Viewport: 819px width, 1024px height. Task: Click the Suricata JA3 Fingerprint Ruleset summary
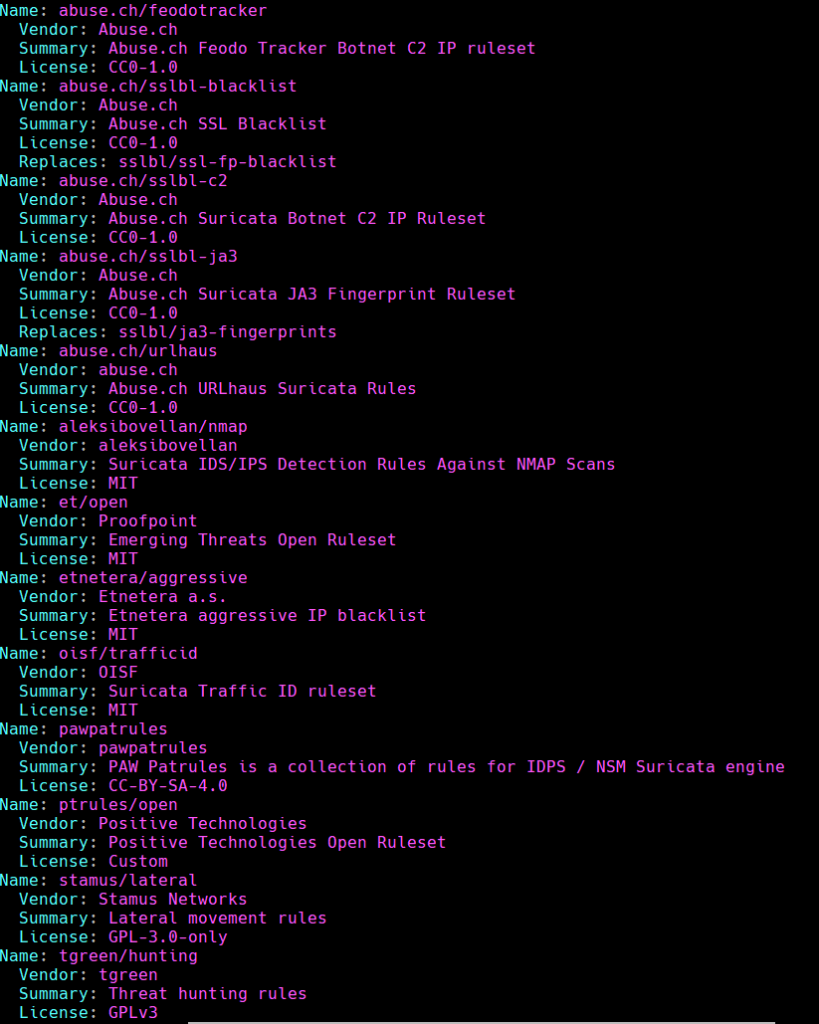311,294
